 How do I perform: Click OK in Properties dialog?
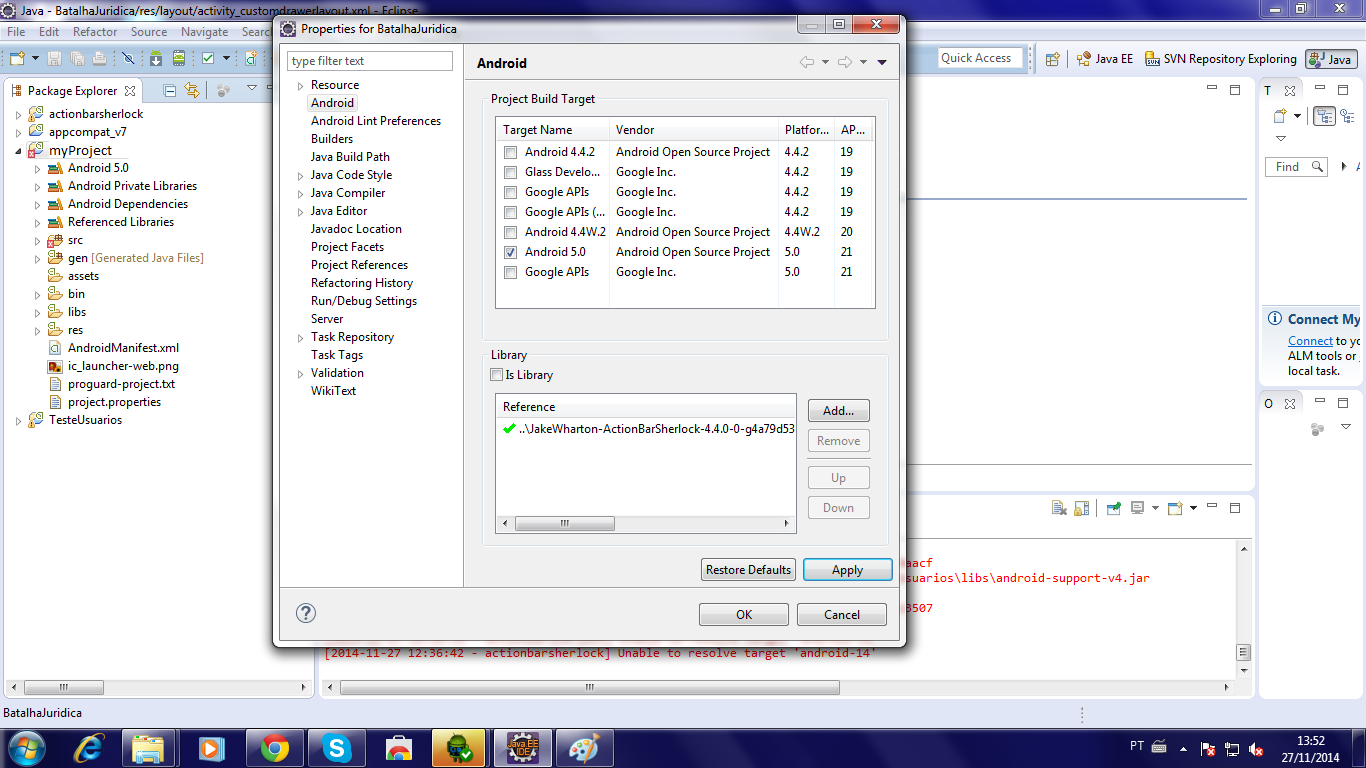(x=744, y=615)
